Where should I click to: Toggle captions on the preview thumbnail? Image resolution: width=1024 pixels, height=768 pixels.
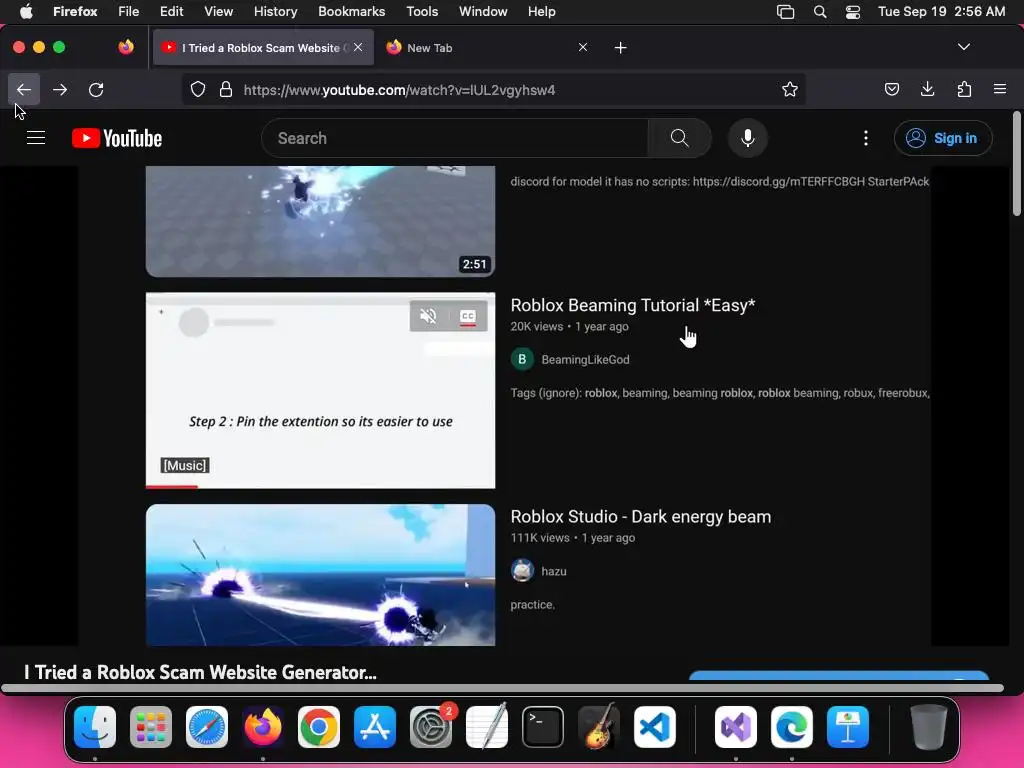point(468,316)
